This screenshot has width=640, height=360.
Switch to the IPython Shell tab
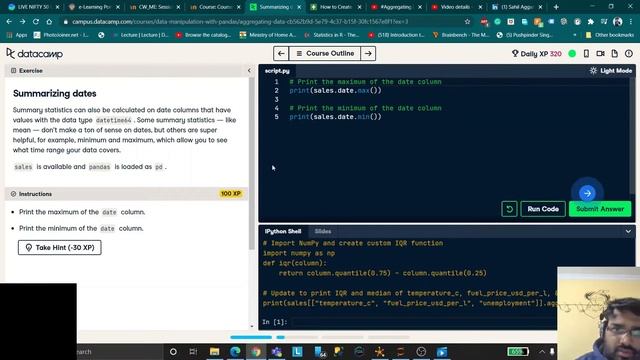283,231
